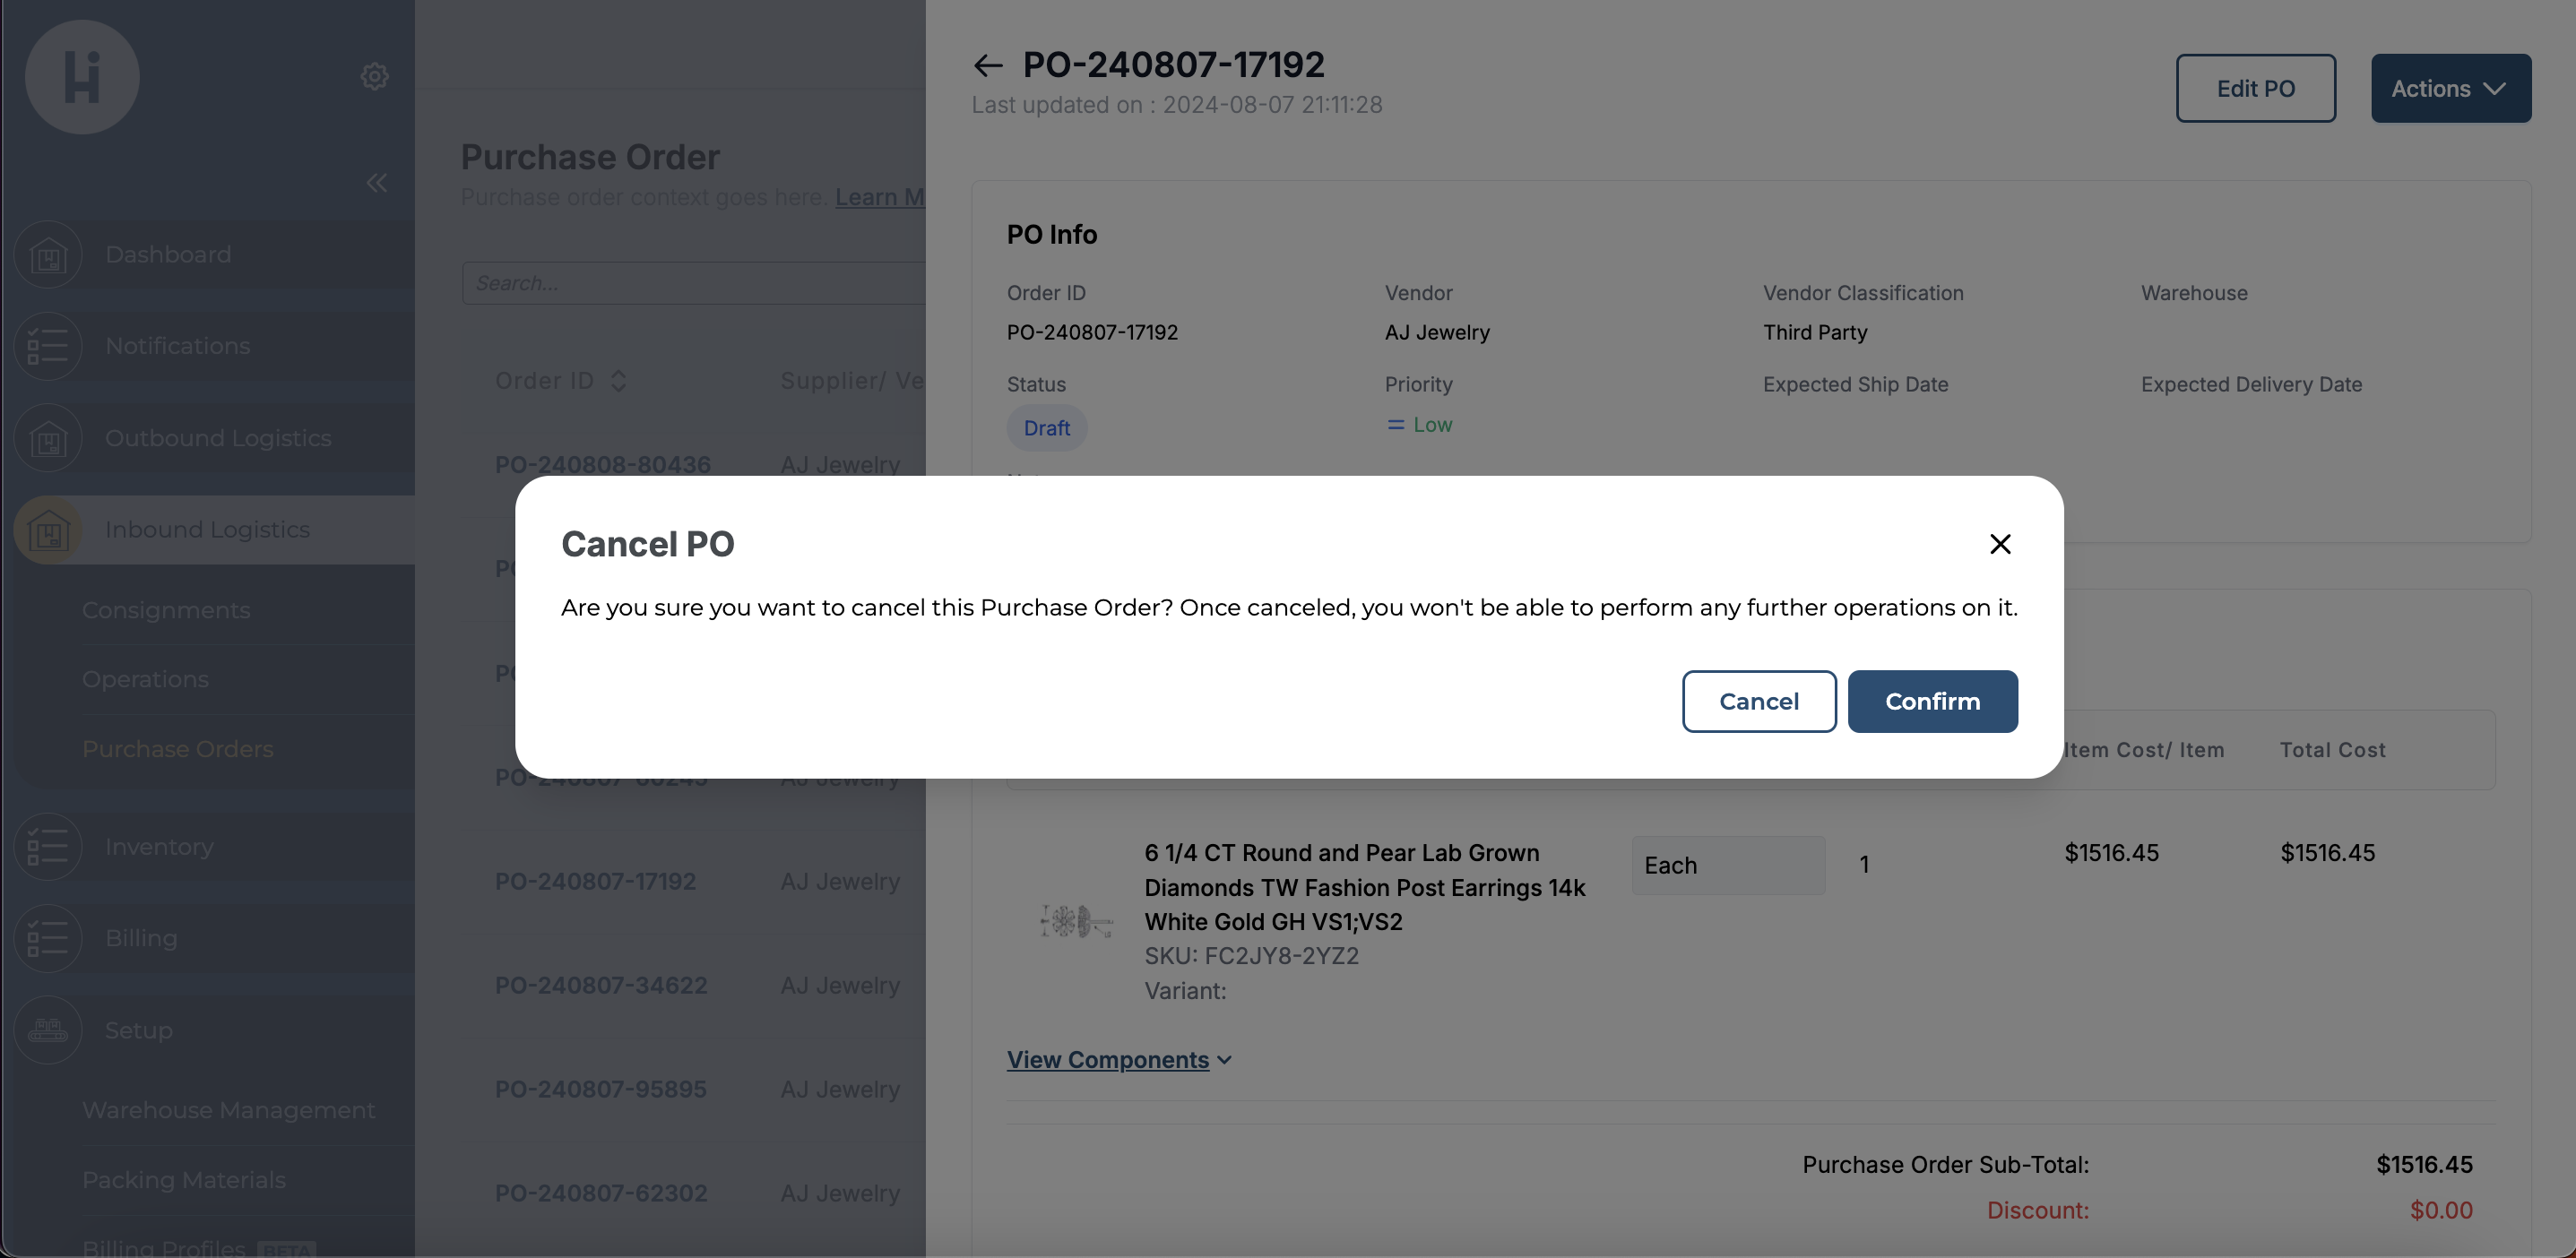The image size is (2576, 1258).
Task: Click Cancel button in the dialog
Action: (1758, 701)
